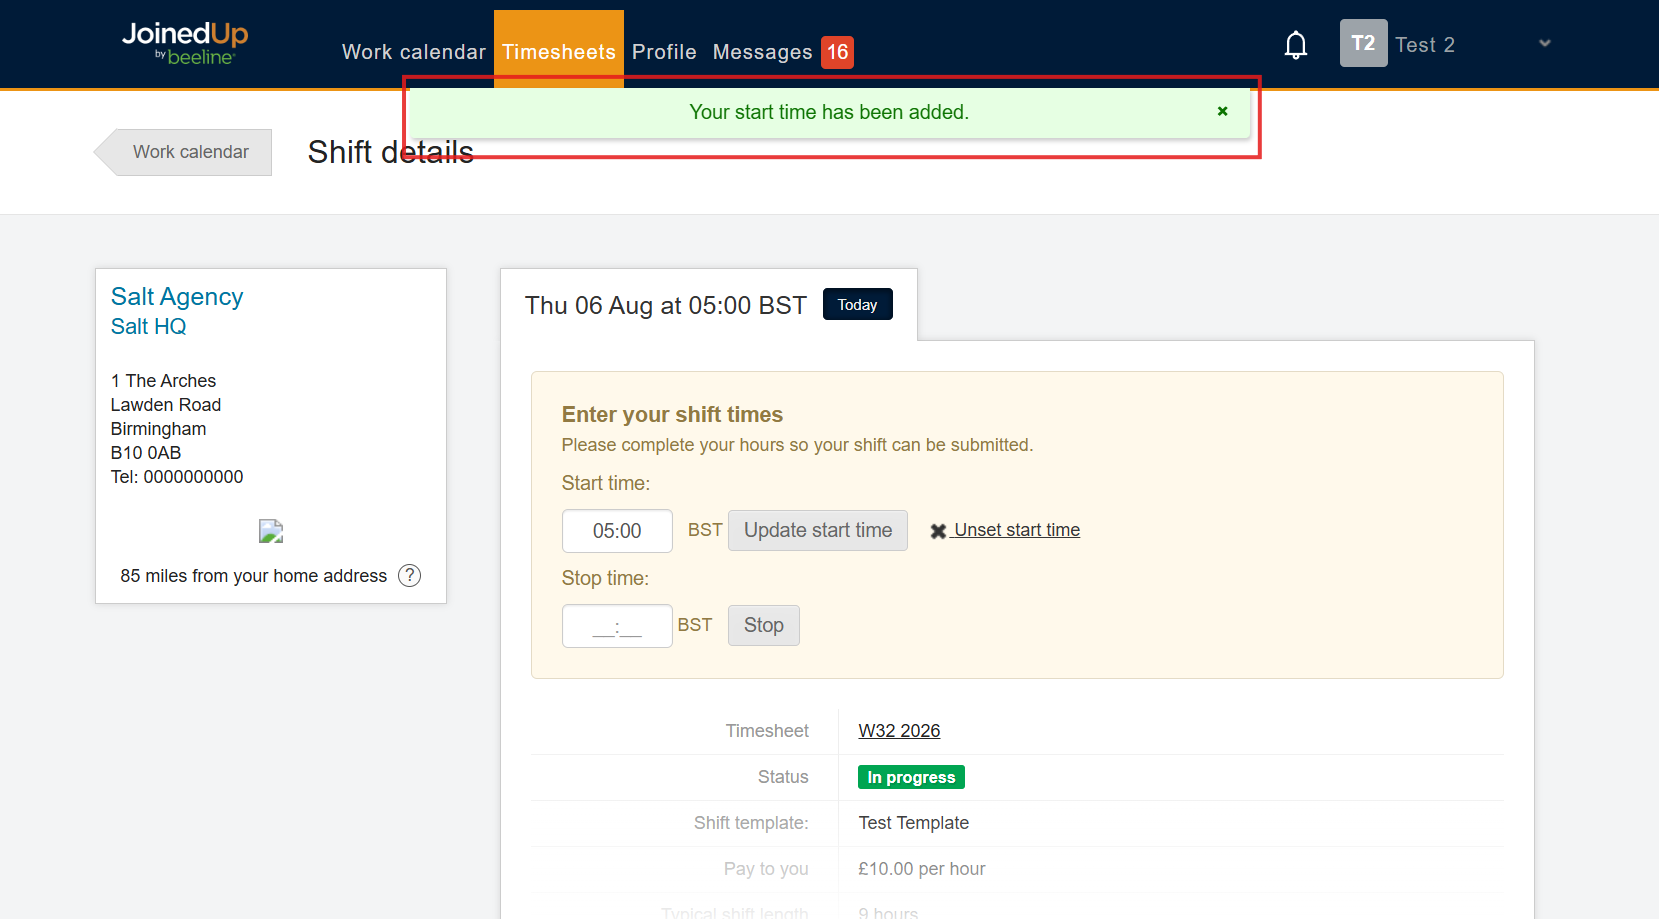The image size is (1659, 919).
Task: Dismiss the start time added notification
Action: (1222, 111)
